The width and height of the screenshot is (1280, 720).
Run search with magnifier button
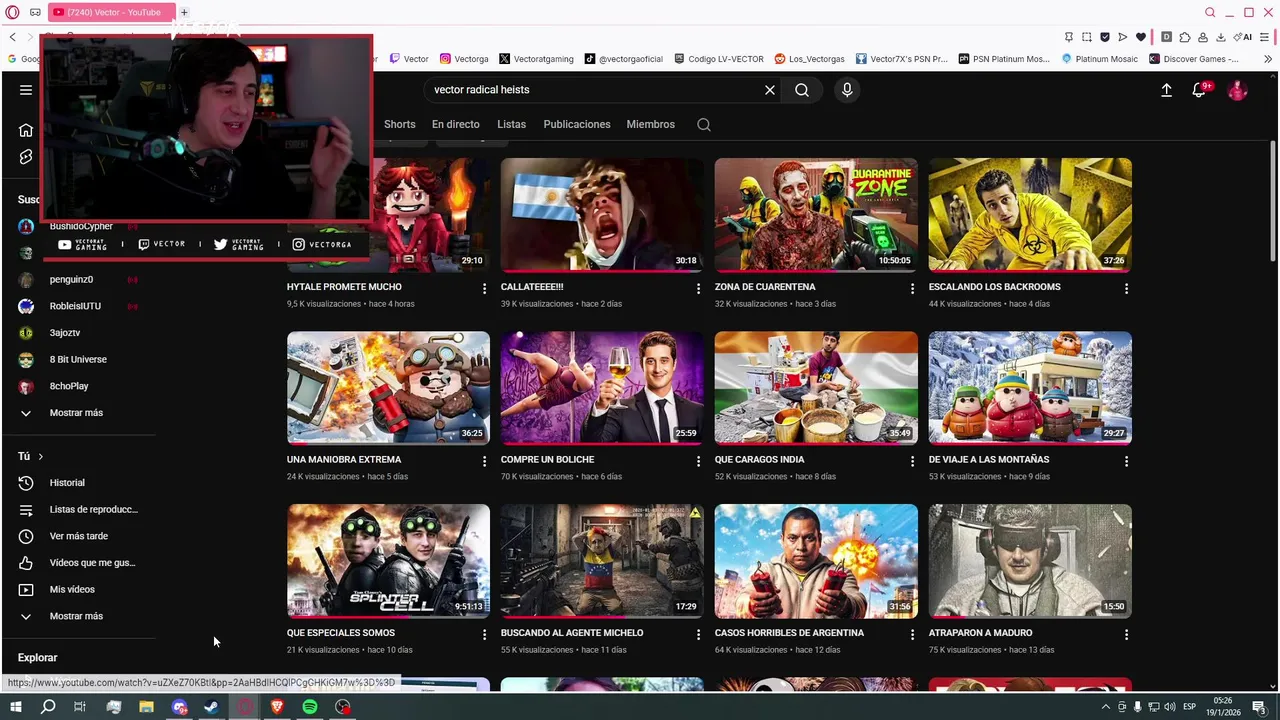coord(802,90)
